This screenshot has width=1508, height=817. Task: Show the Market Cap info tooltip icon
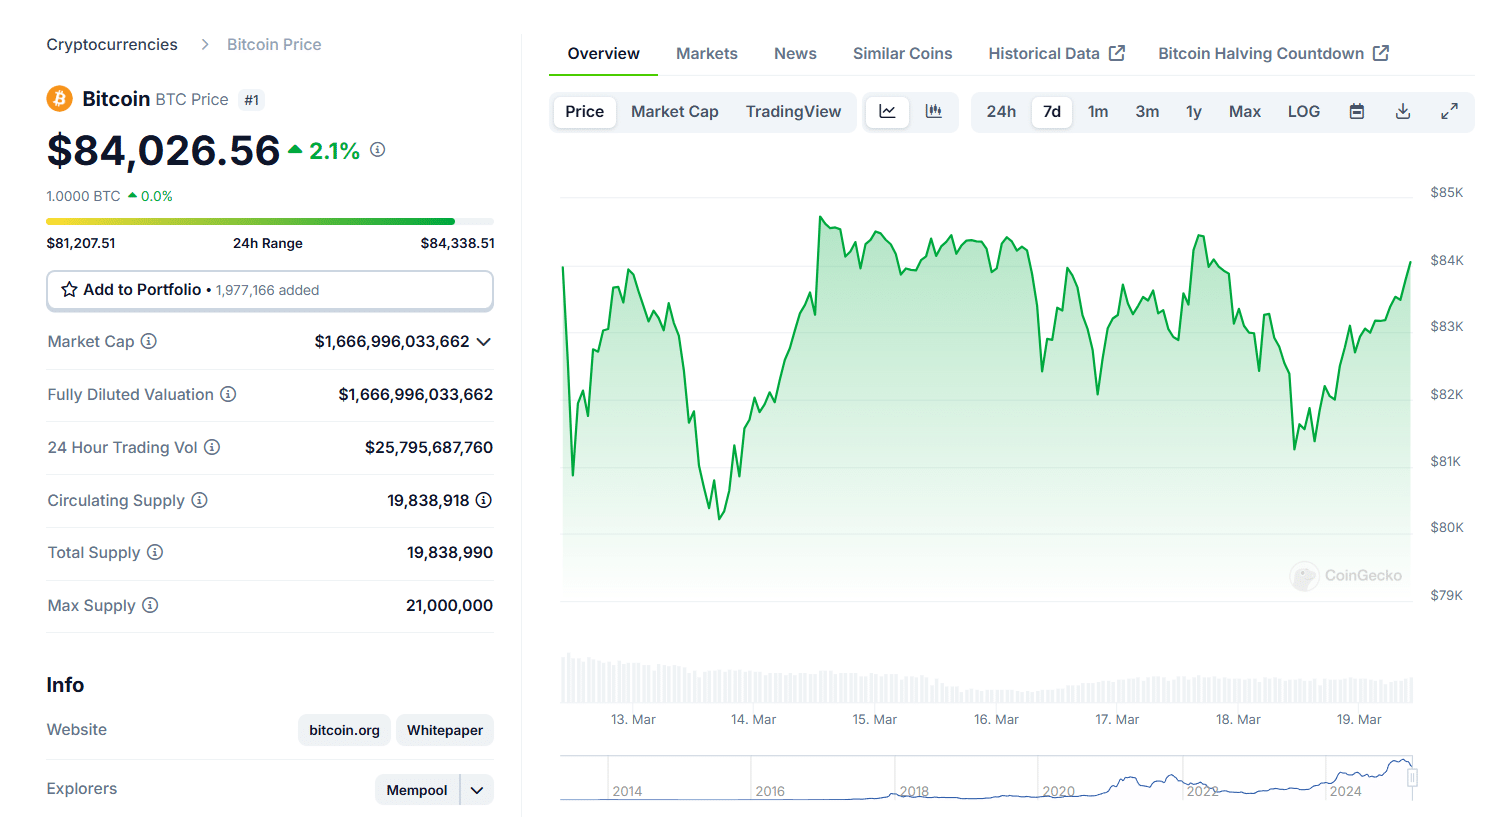[x=149, y=341]
